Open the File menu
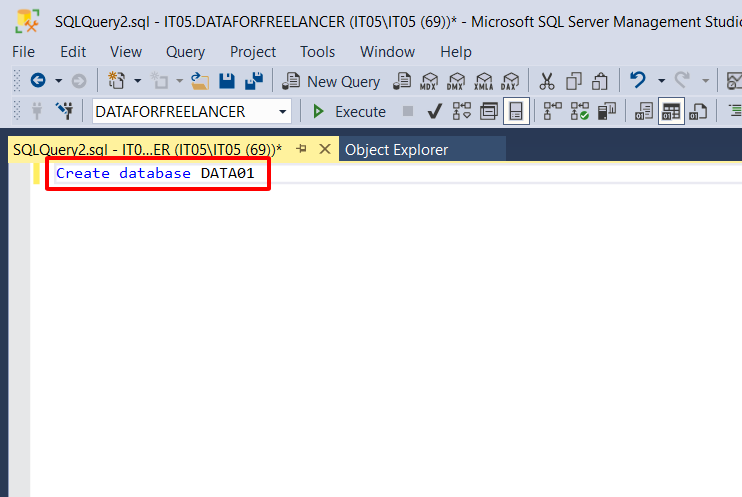The image size is (742, 497). click(23, 52)
